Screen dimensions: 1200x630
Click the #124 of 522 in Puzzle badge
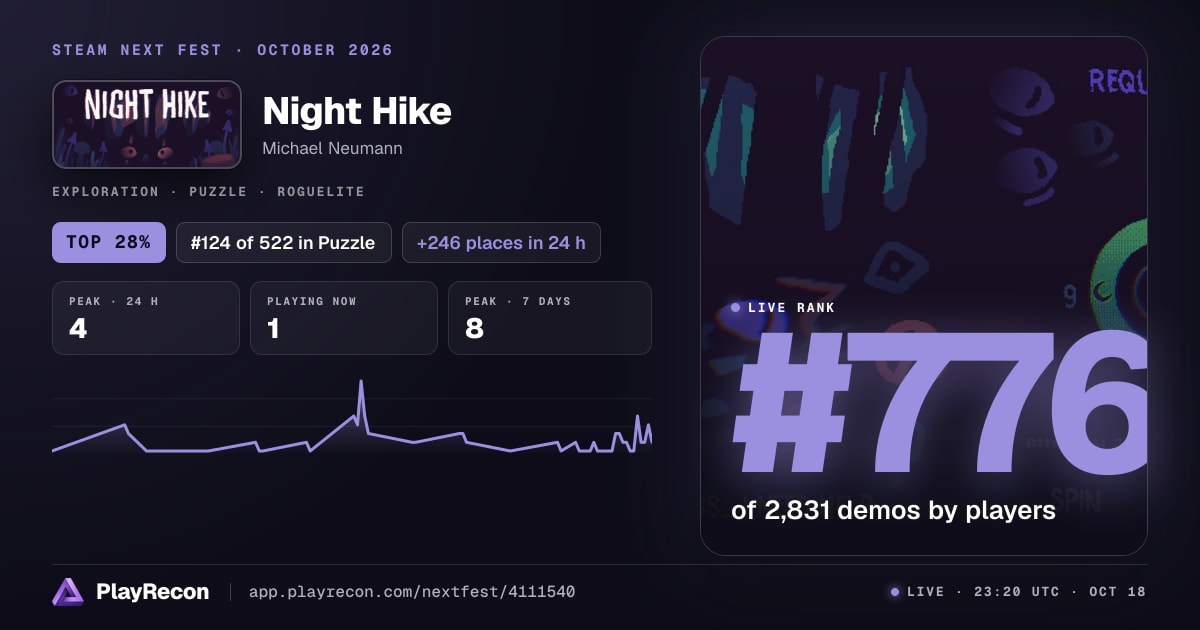click(x=283, y=242)
